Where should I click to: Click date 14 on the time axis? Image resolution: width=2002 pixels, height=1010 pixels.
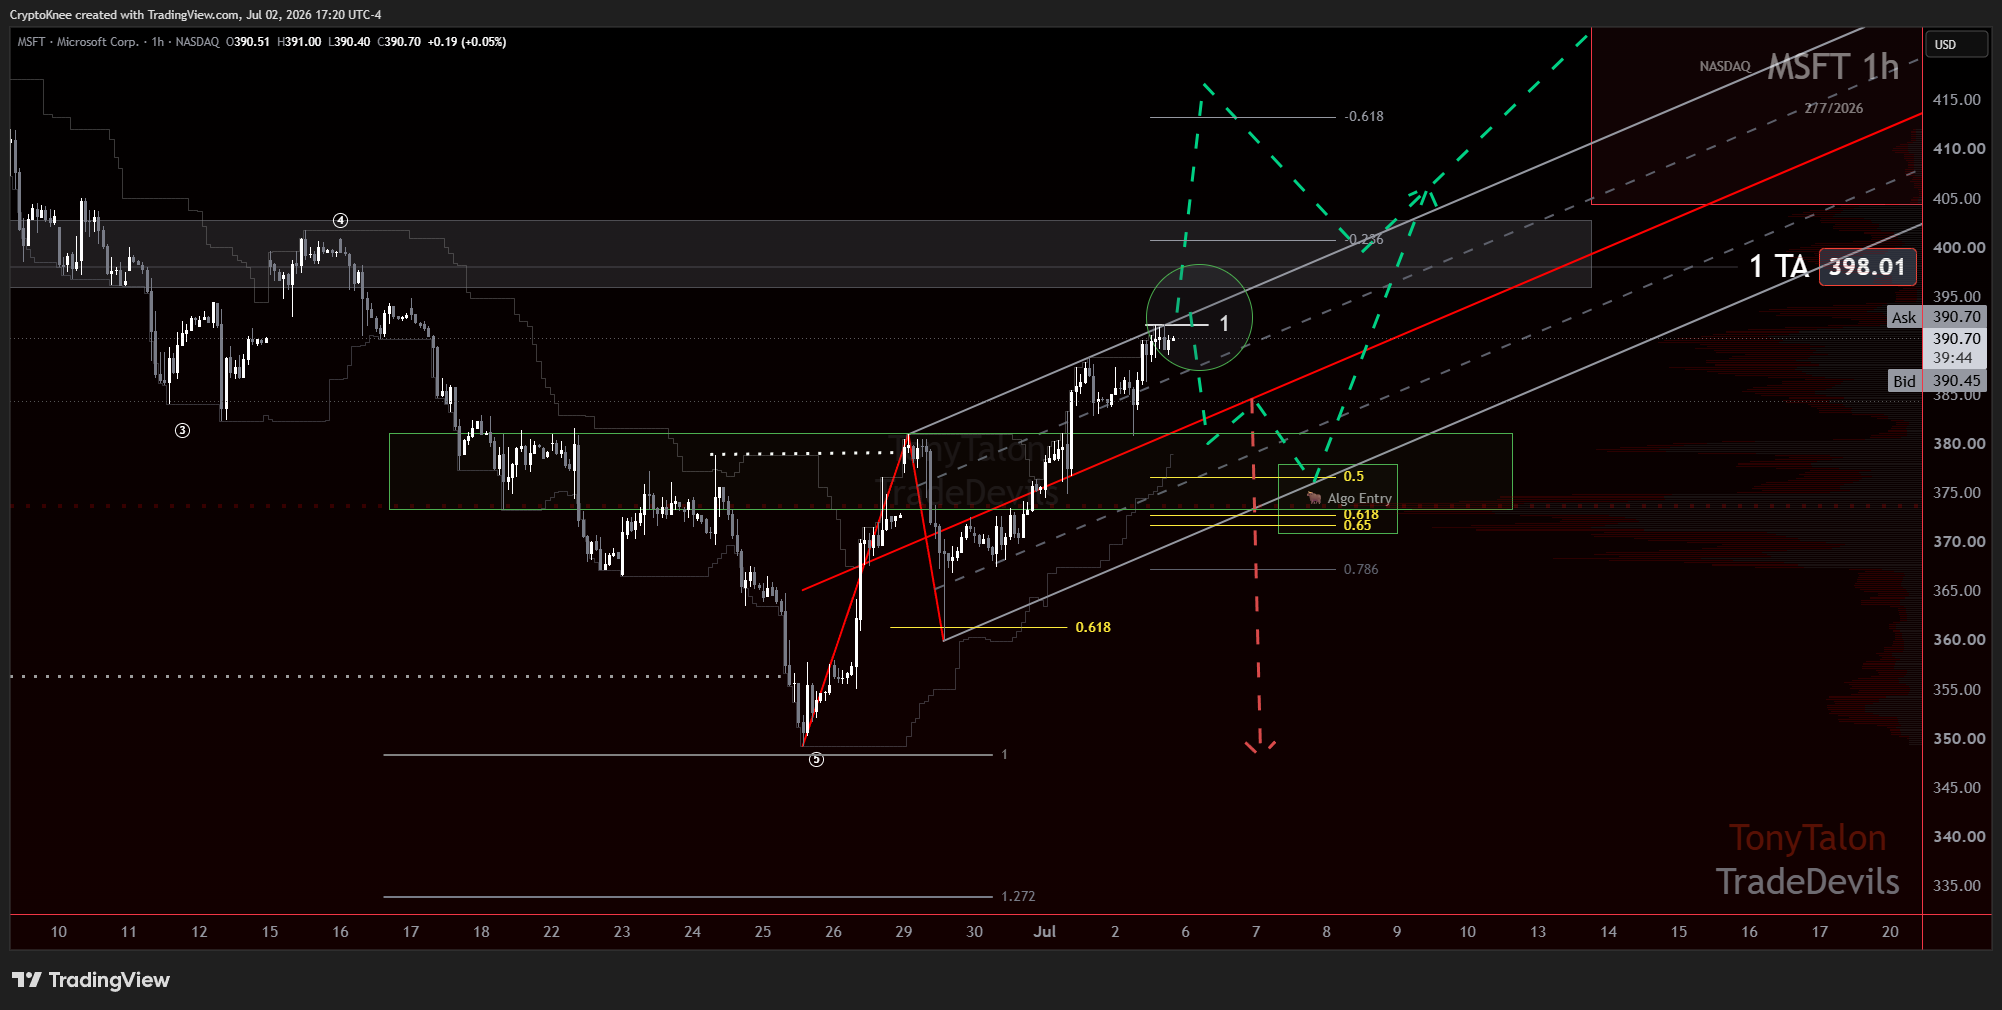1608,932
